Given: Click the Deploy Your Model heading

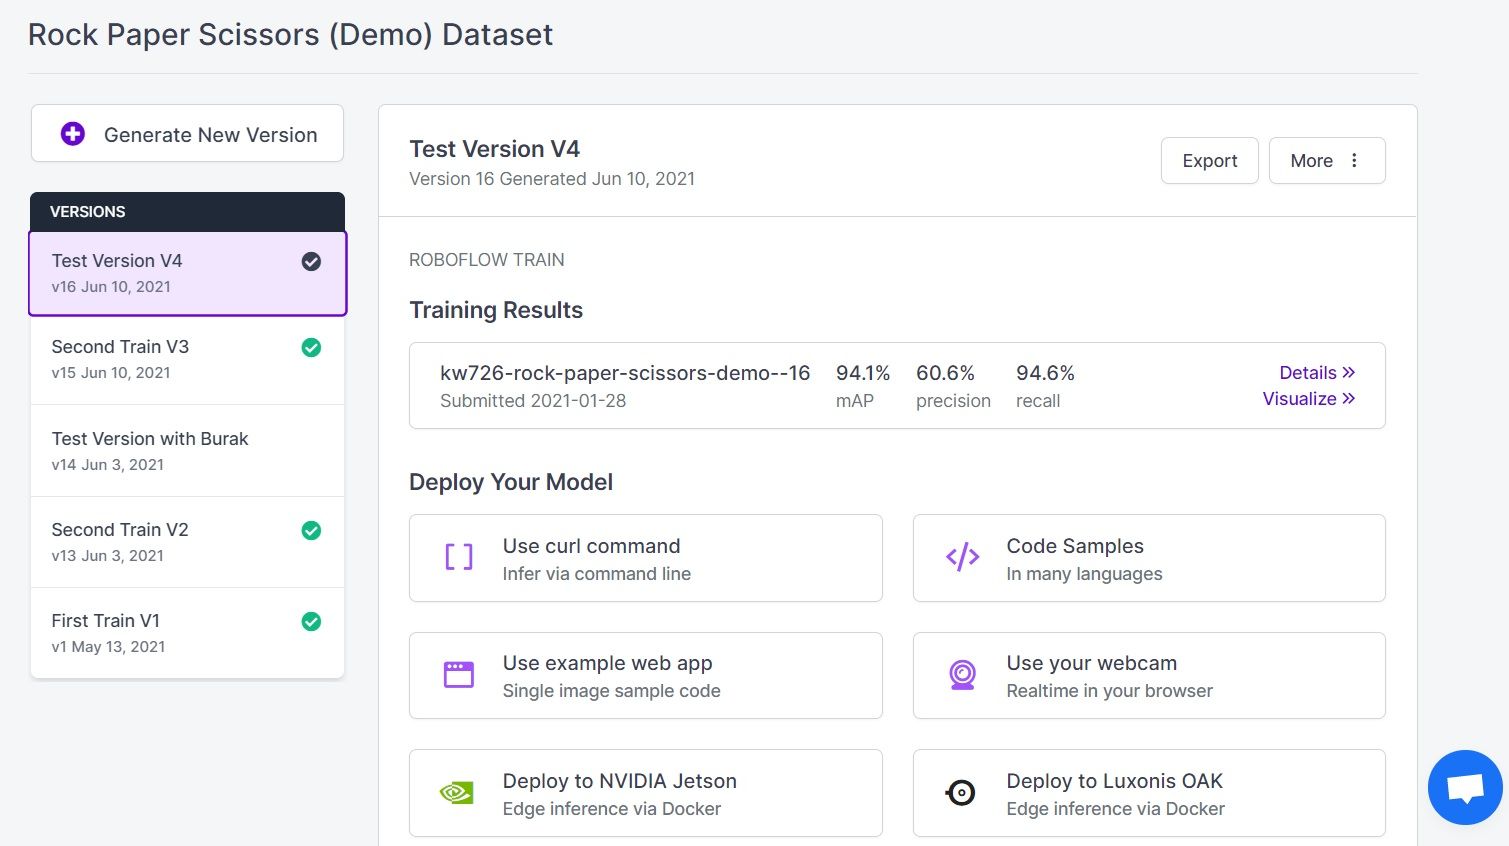Looking at the screenshot, I should [511, 482].
